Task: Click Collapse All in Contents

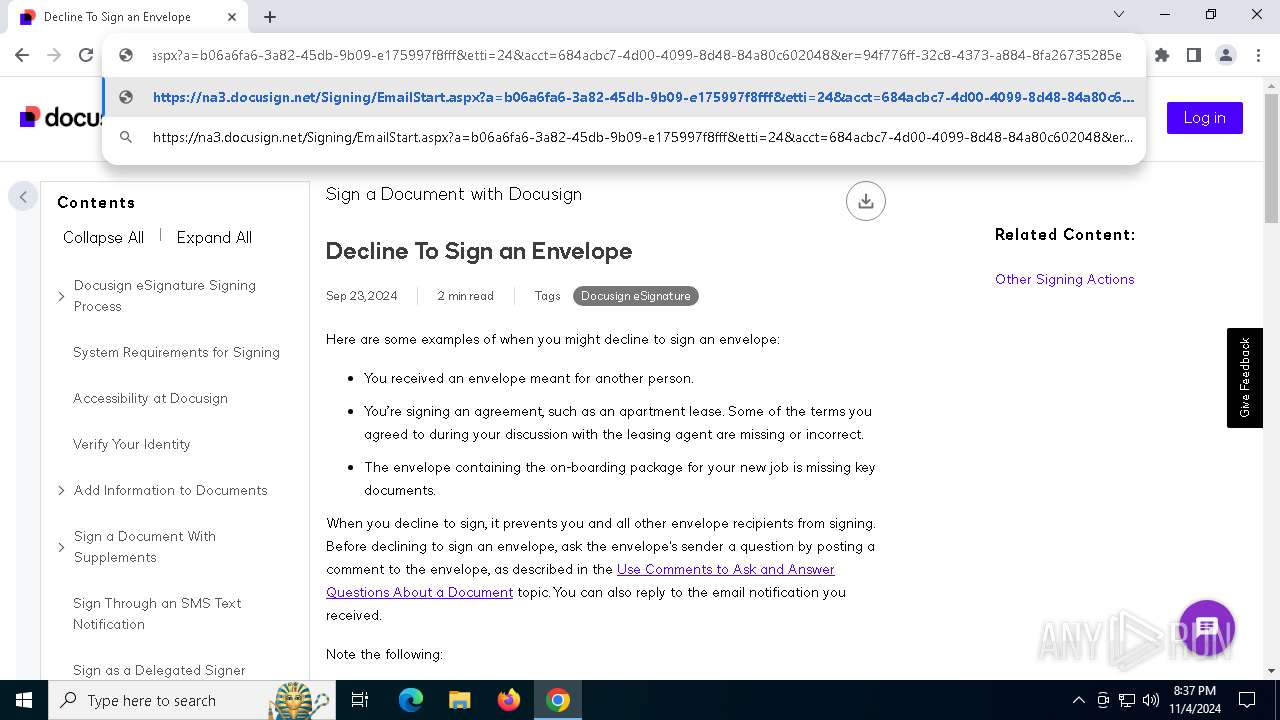Action: [103, 238]
